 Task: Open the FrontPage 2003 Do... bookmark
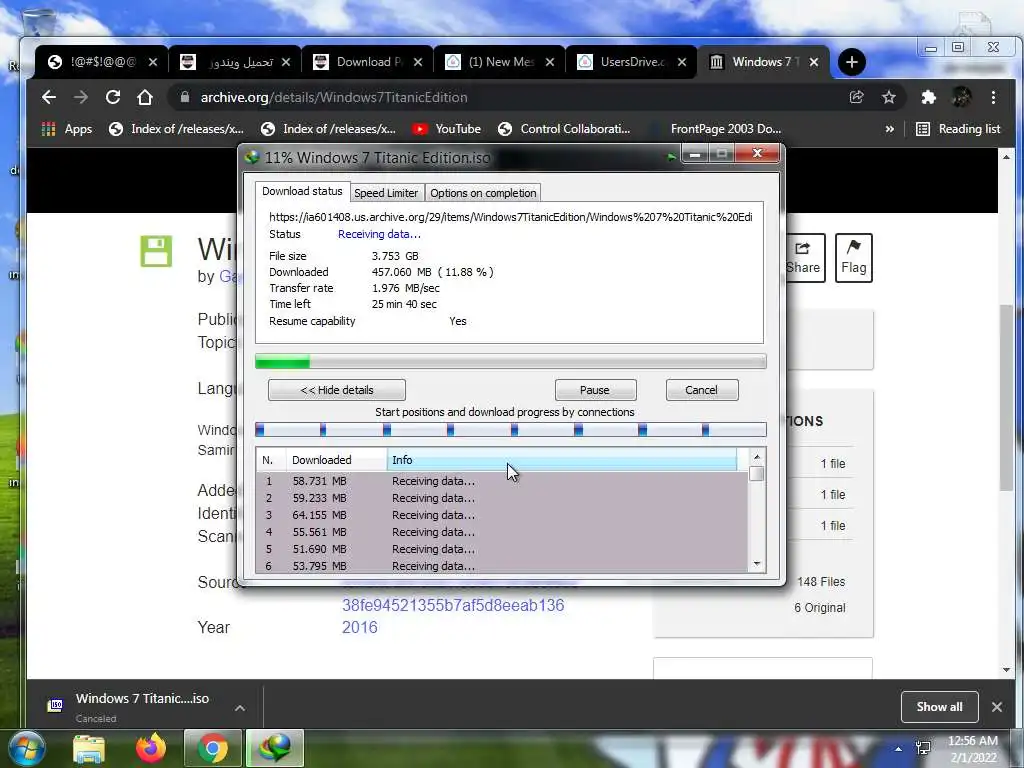tap(726, 129)
